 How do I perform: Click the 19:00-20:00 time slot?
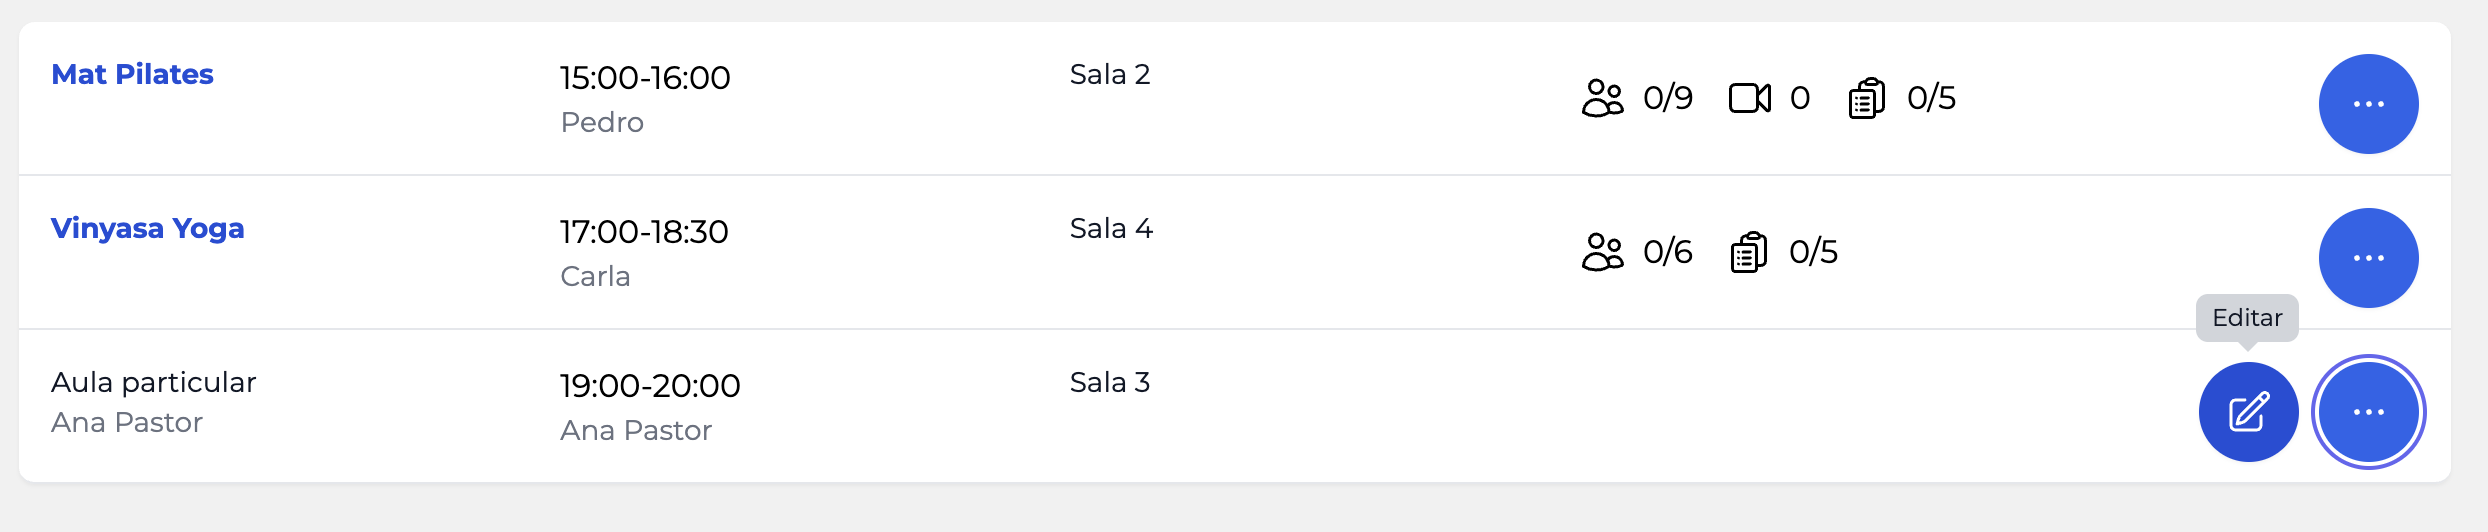(650, 386)
